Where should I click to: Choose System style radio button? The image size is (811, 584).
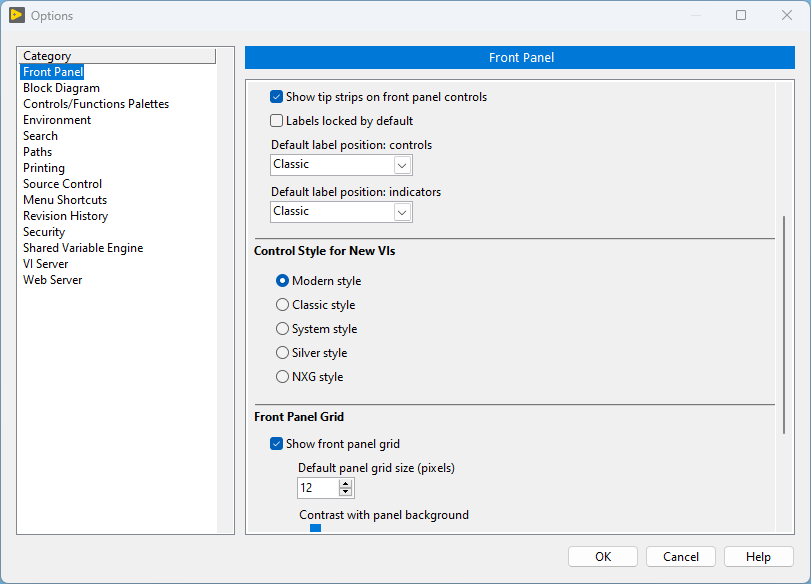point(282,328)
